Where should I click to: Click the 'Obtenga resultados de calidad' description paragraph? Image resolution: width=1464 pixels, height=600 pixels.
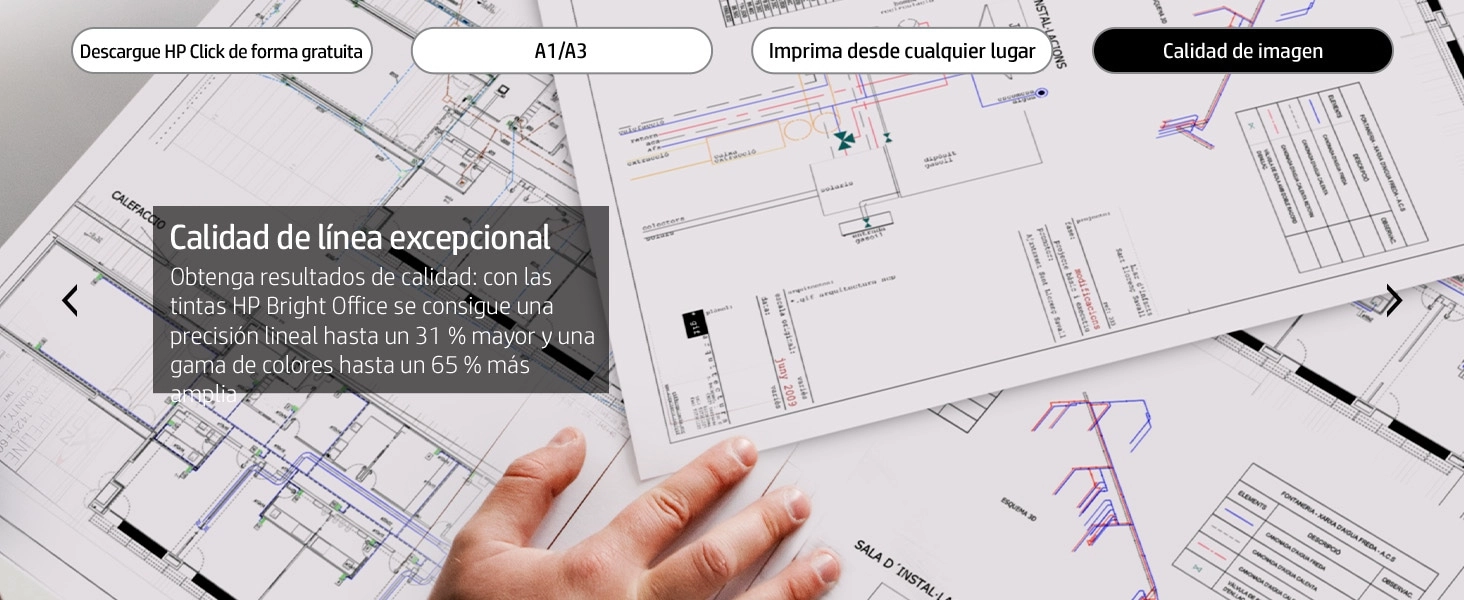click(382, 335)
